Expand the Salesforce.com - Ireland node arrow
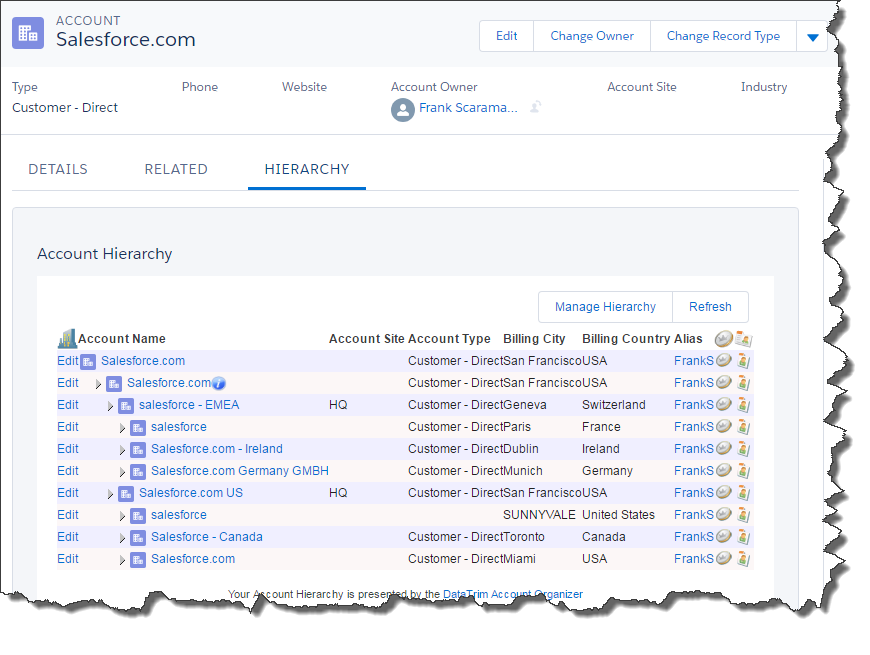870x655 pixels. tap(122, 450)
